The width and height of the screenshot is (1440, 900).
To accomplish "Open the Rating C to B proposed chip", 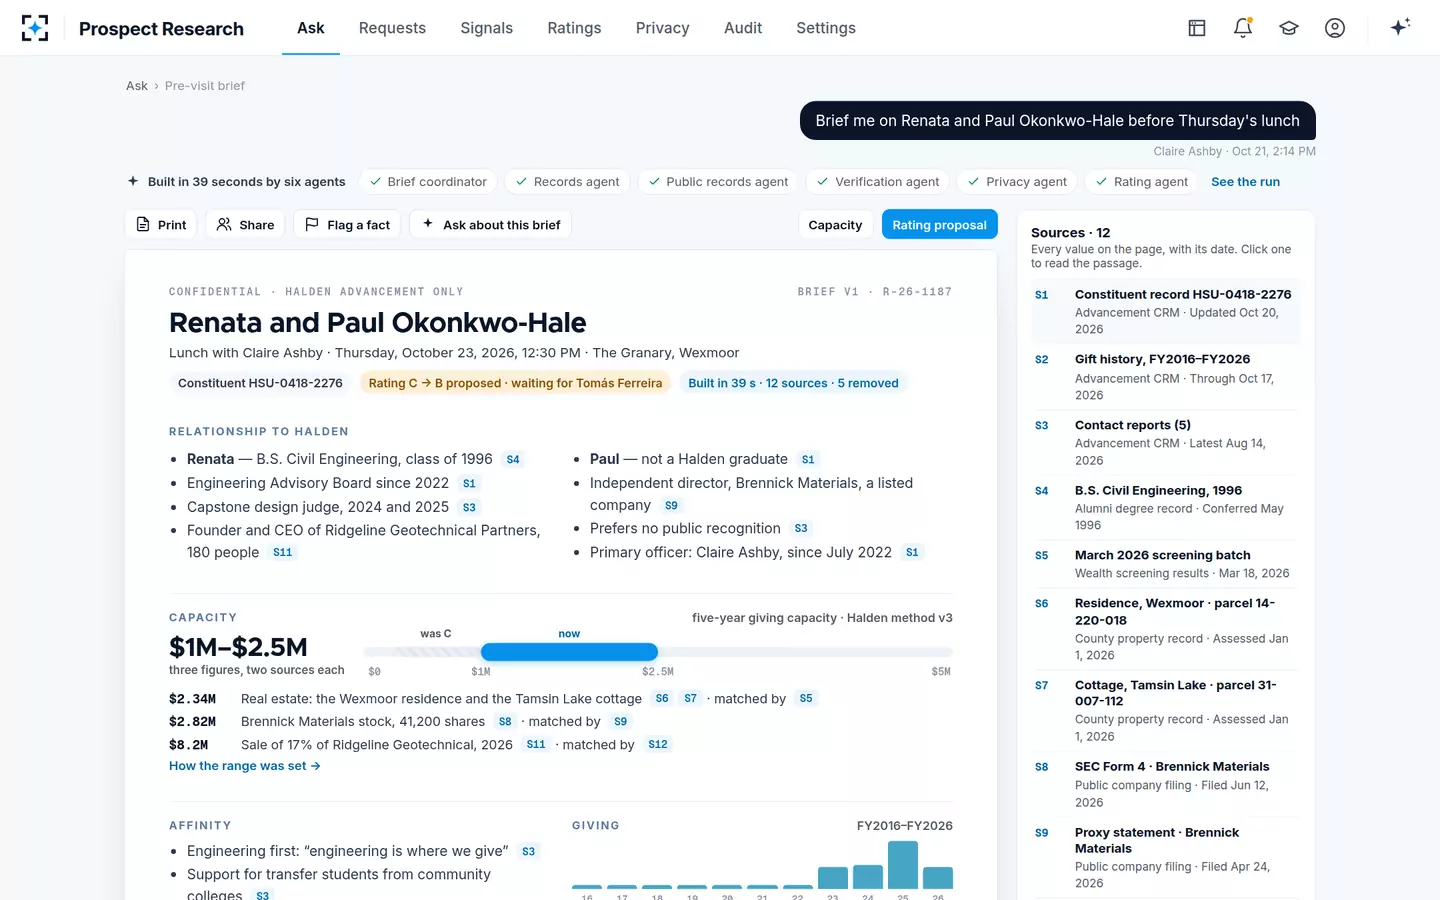I will click(515, 383).
